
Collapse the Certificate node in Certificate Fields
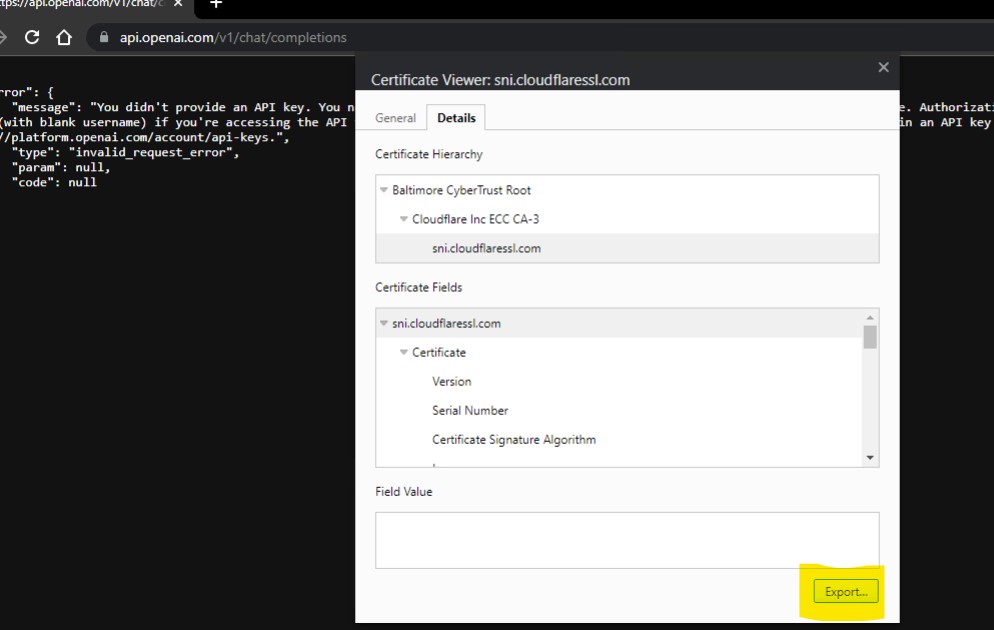point(404,352)
